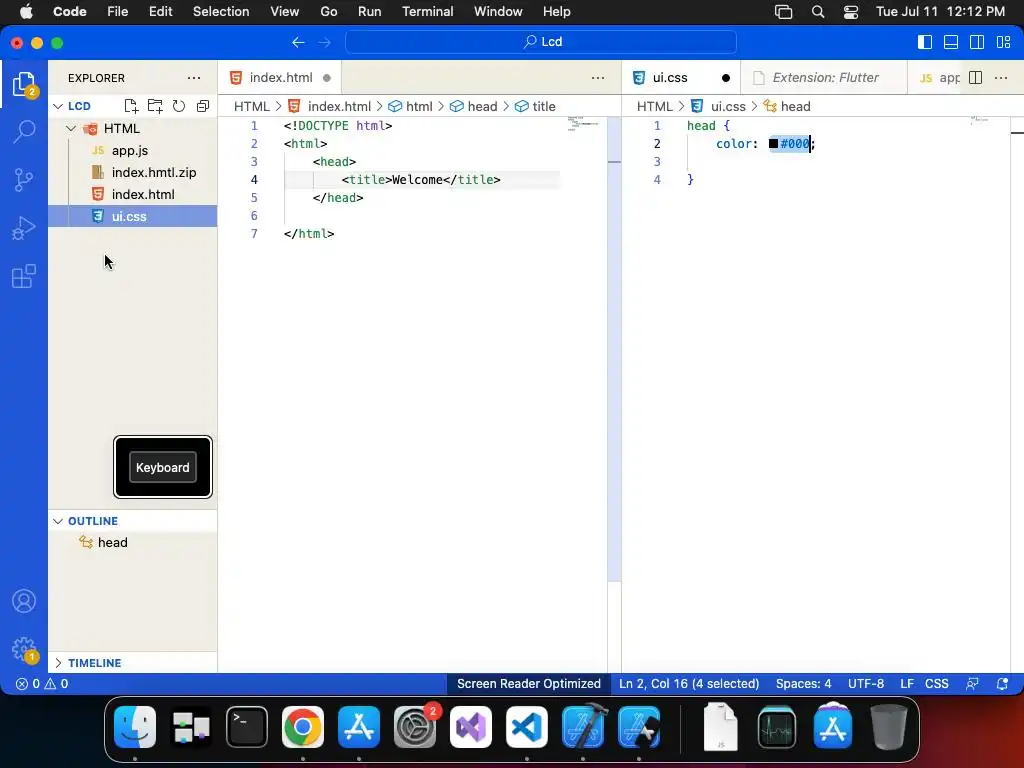Toggle the primary side bar visibility
The image size is (1024, 768).
click(925, 42)
